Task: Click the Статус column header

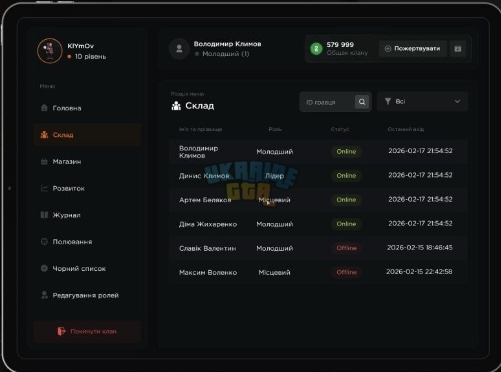Action: [x=340, y=129]
